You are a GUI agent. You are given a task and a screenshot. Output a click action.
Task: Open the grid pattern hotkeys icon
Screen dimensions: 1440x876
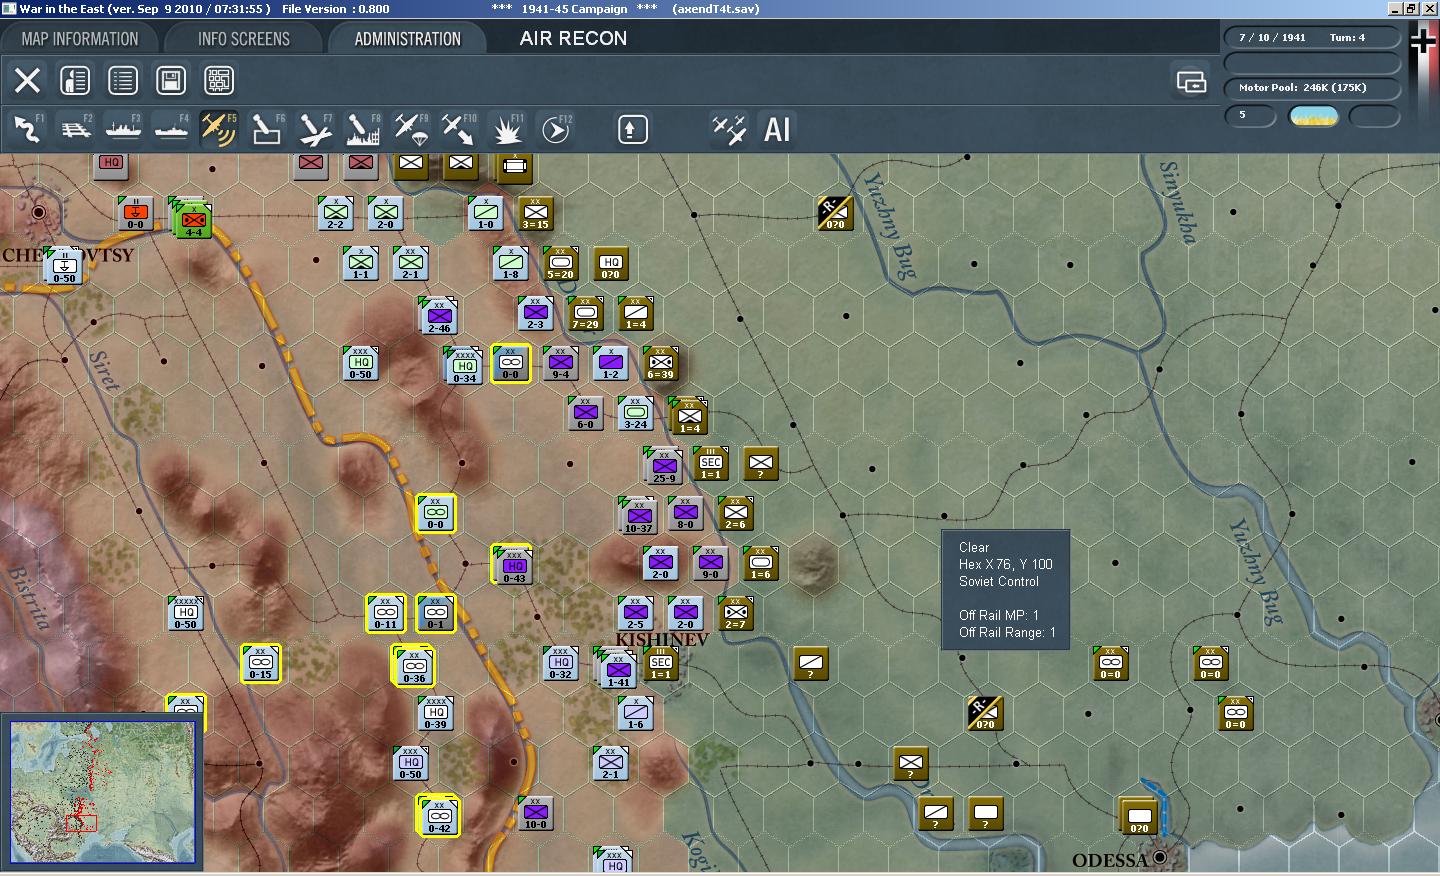[x=219, y=80]
